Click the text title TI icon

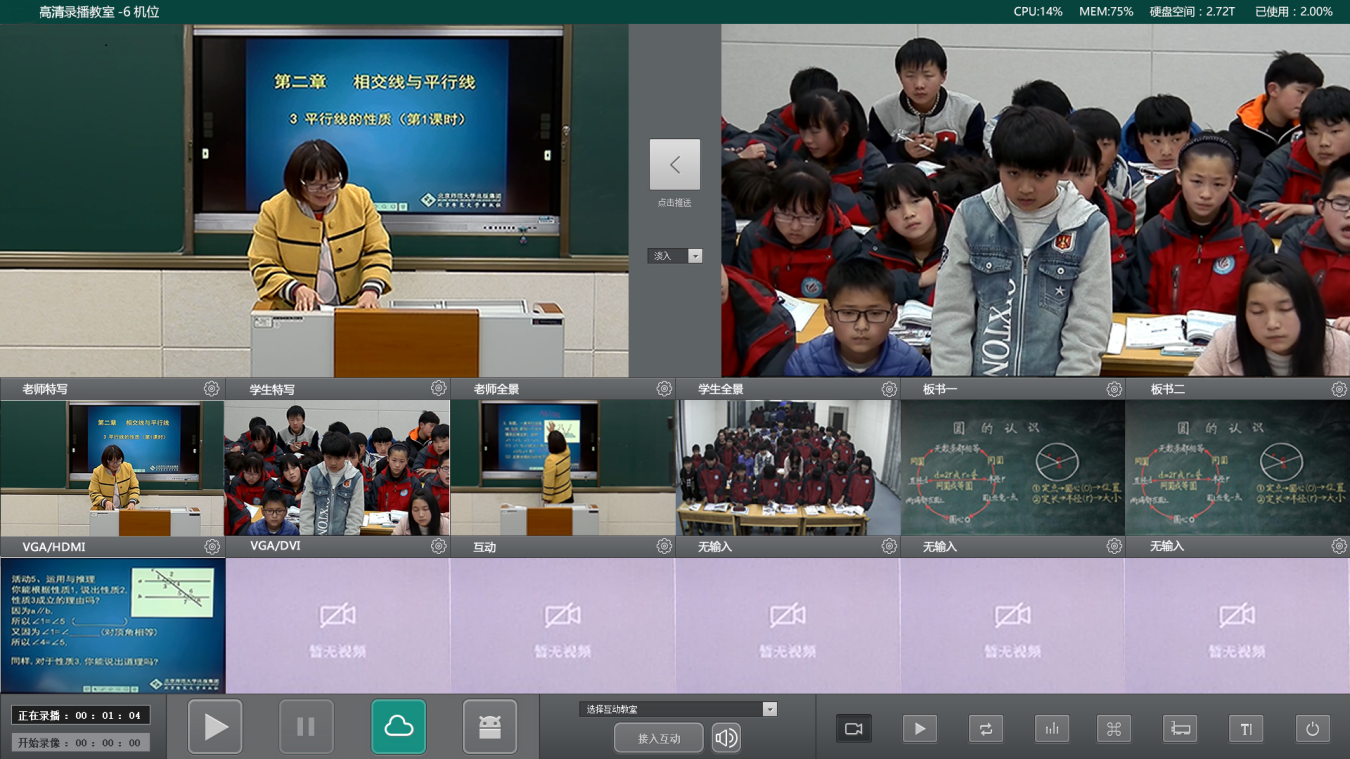[1246, 729]
